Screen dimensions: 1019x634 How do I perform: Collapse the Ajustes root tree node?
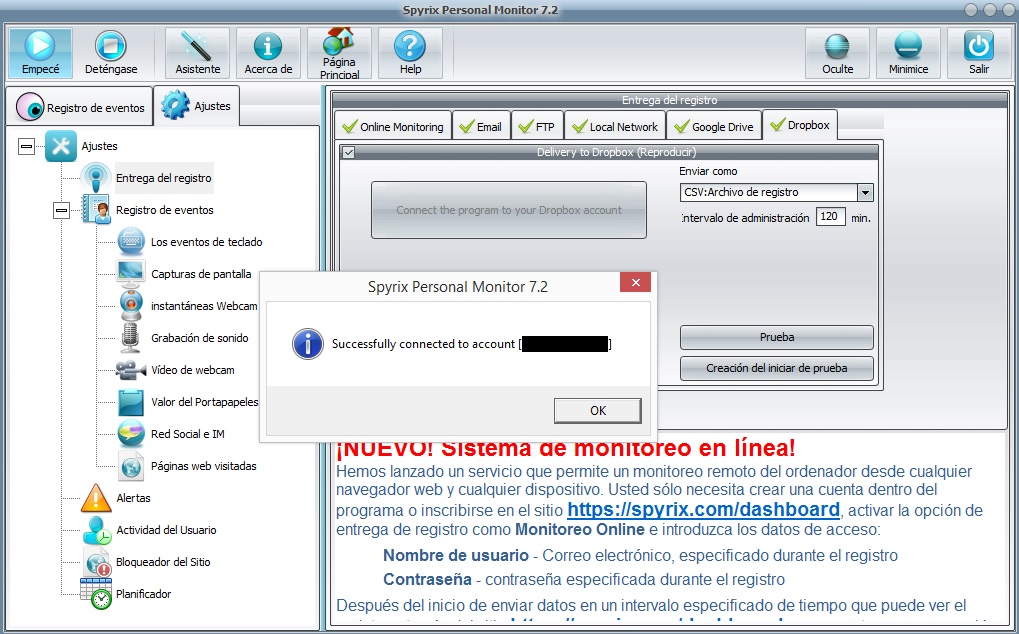pos(26,146)
